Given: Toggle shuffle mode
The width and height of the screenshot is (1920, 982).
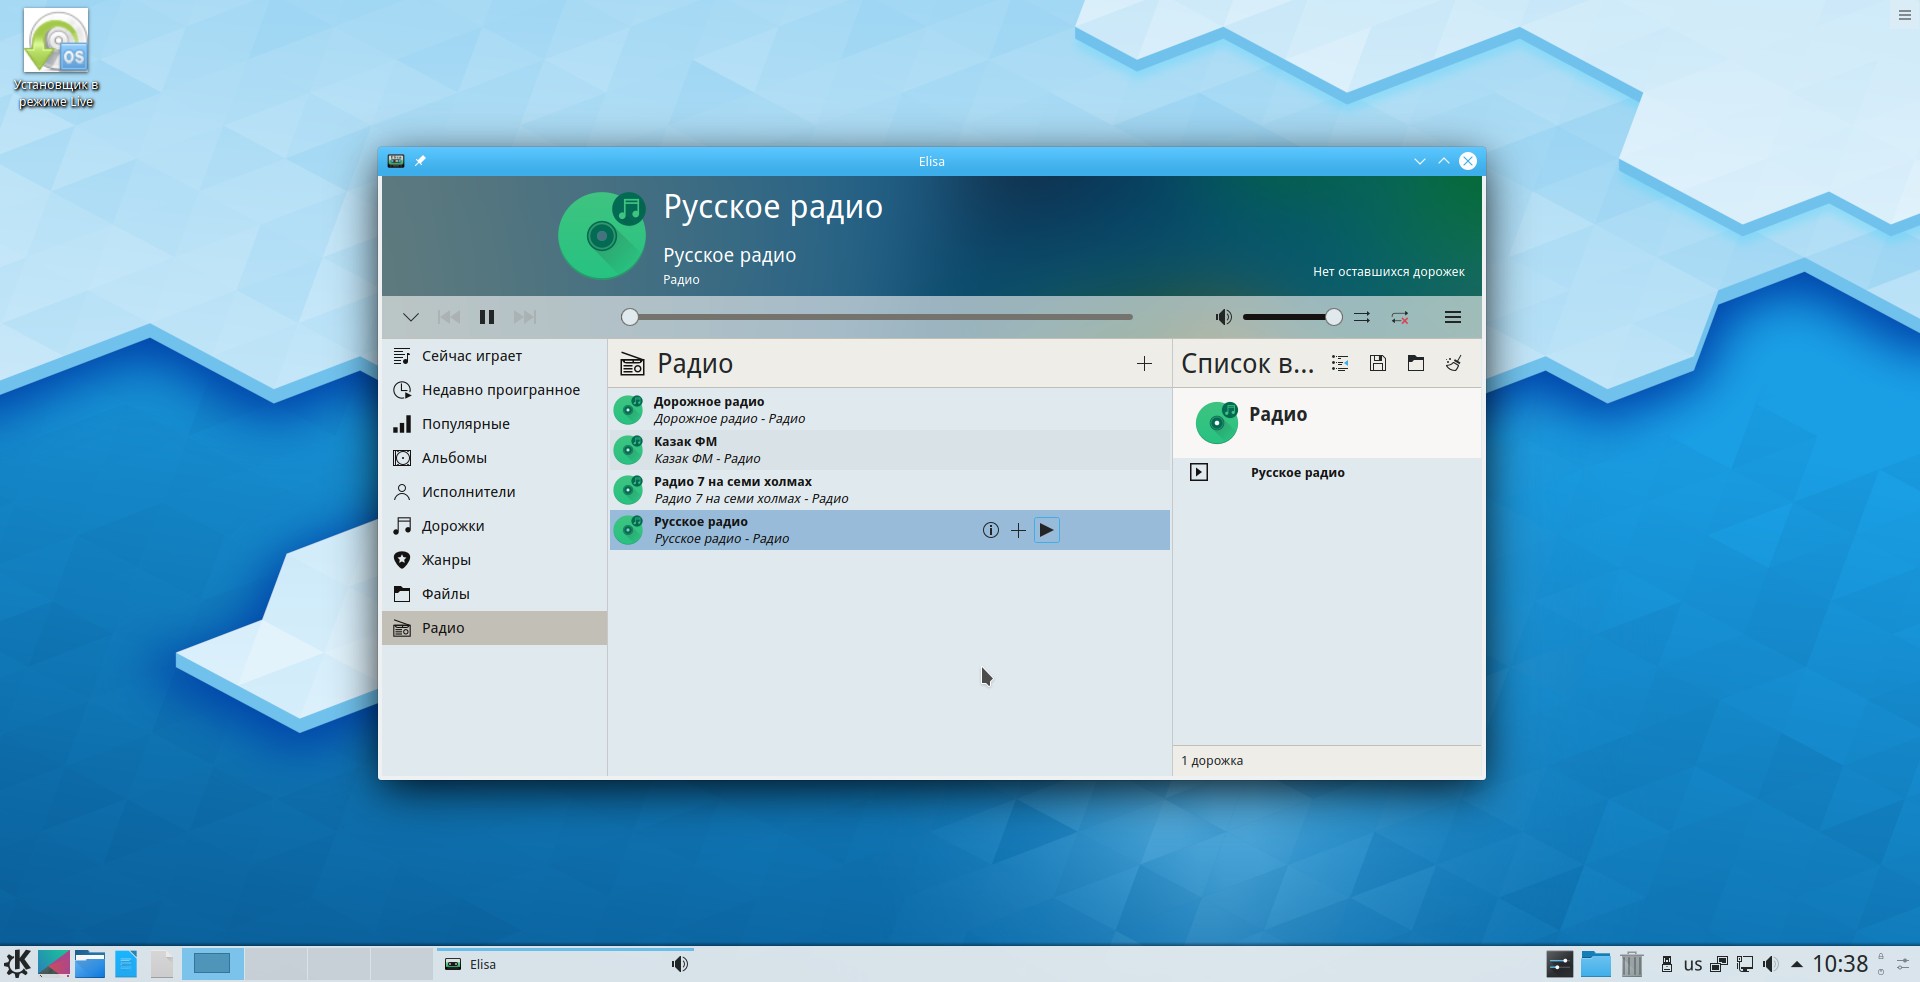Looking at the screenshot, I should pyautogui.click(x=1362, y=317).
